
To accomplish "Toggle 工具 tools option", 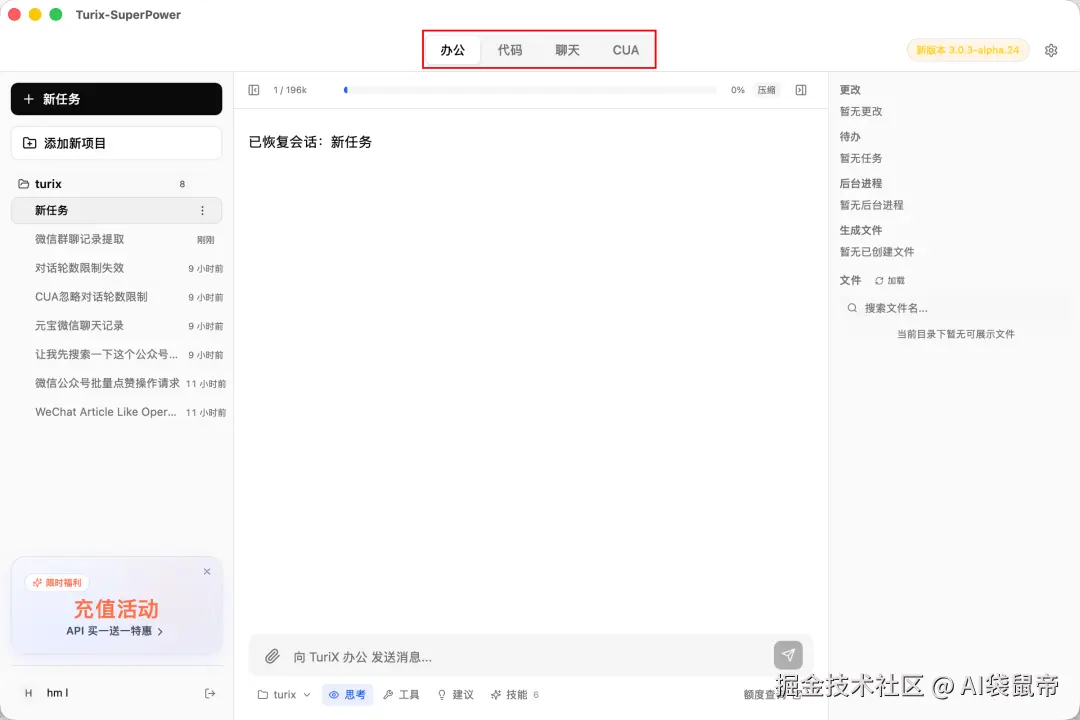I will click(x=402, y=695).
